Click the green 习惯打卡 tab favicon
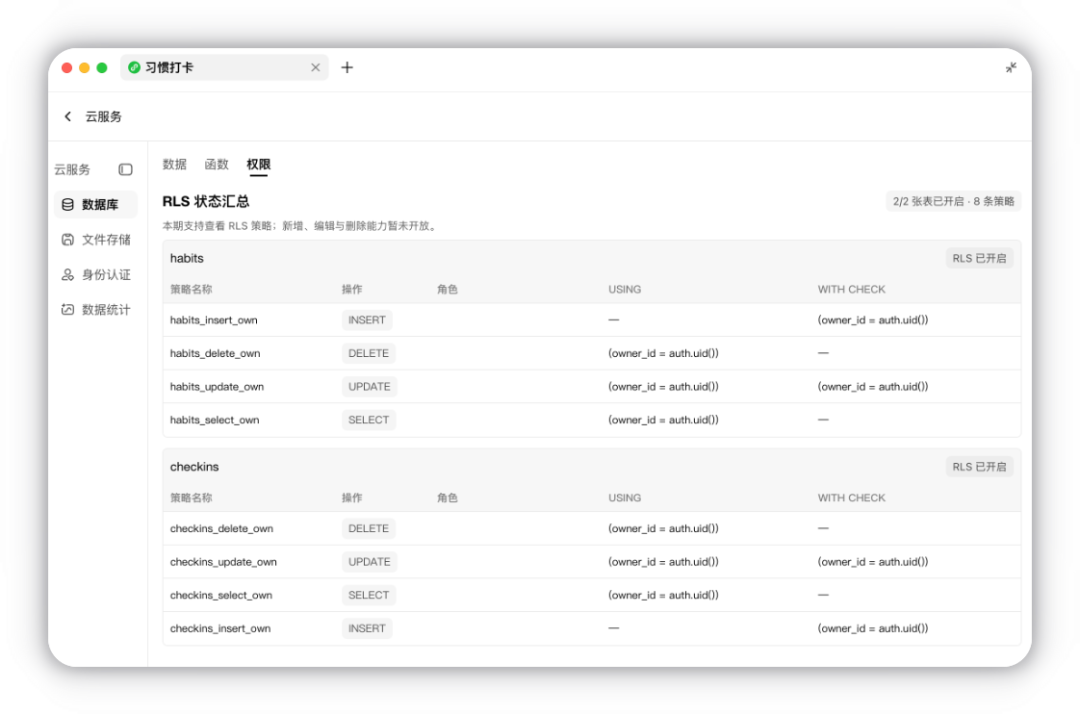Viewport: 1080px width, 715px height. coord(134,68)
